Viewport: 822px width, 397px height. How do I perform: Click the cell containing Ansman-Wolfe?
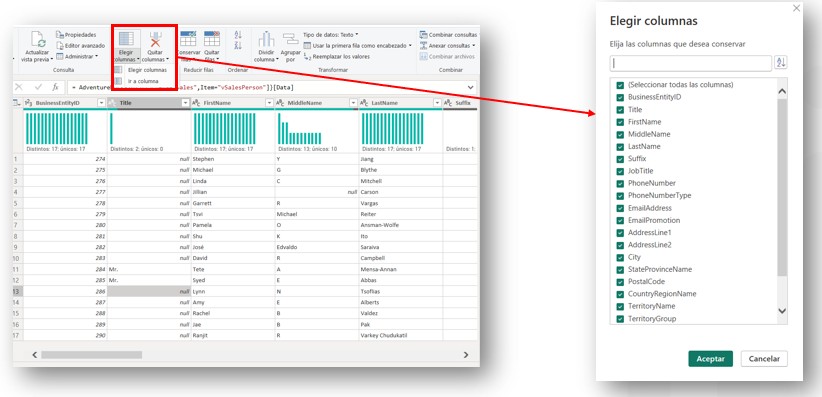pos(401,225)
